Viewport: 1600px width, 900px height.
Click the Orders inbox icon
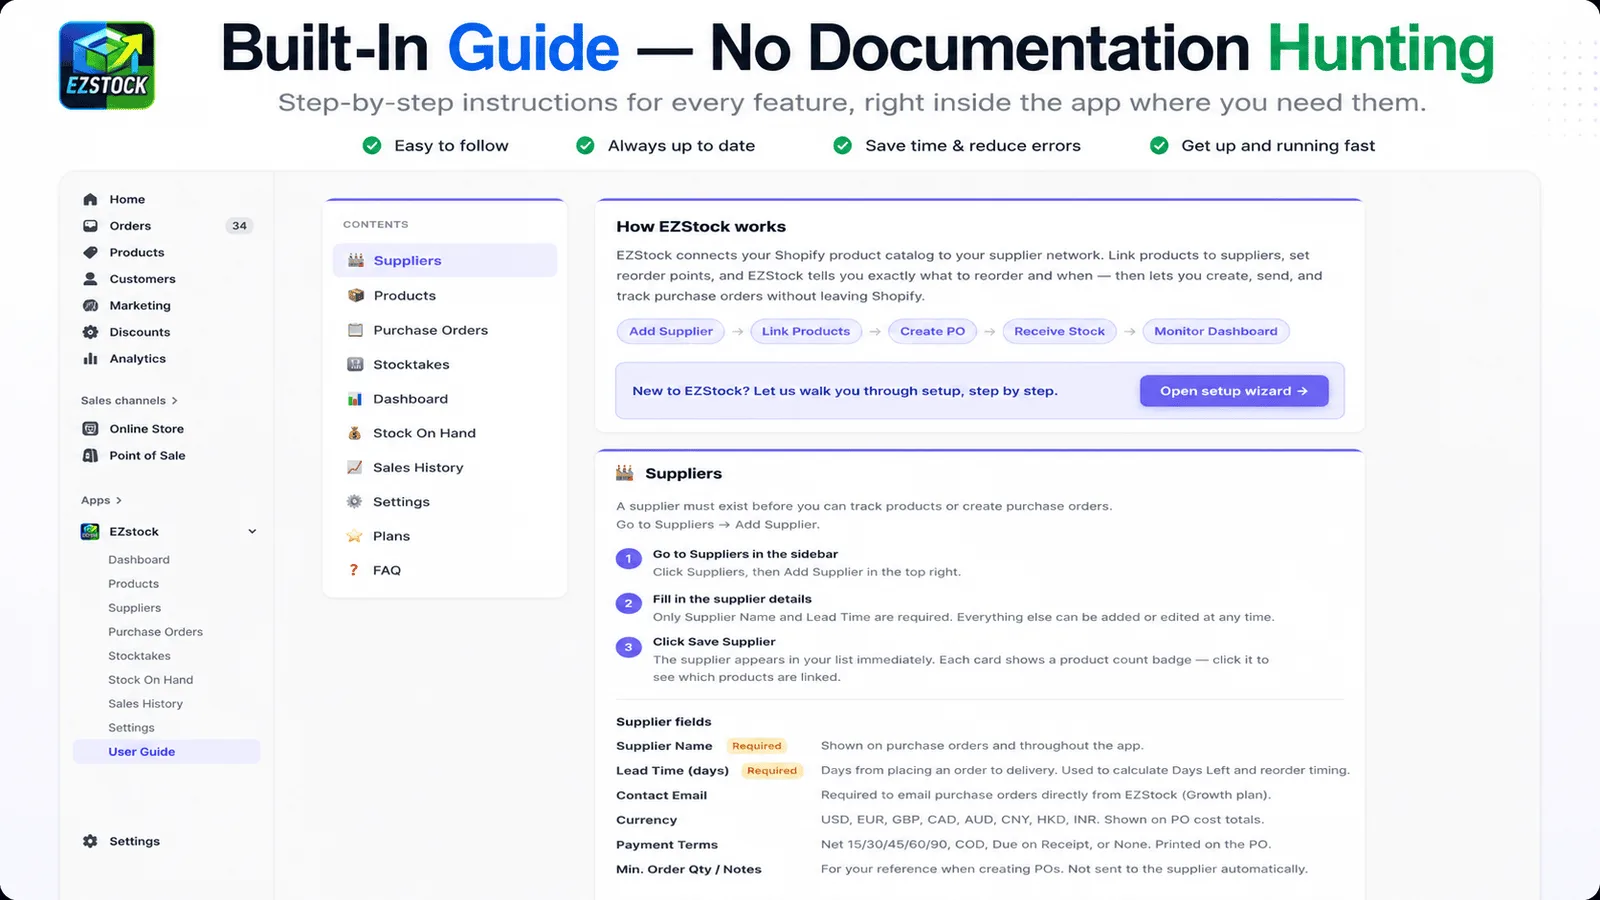pos(90,226)
